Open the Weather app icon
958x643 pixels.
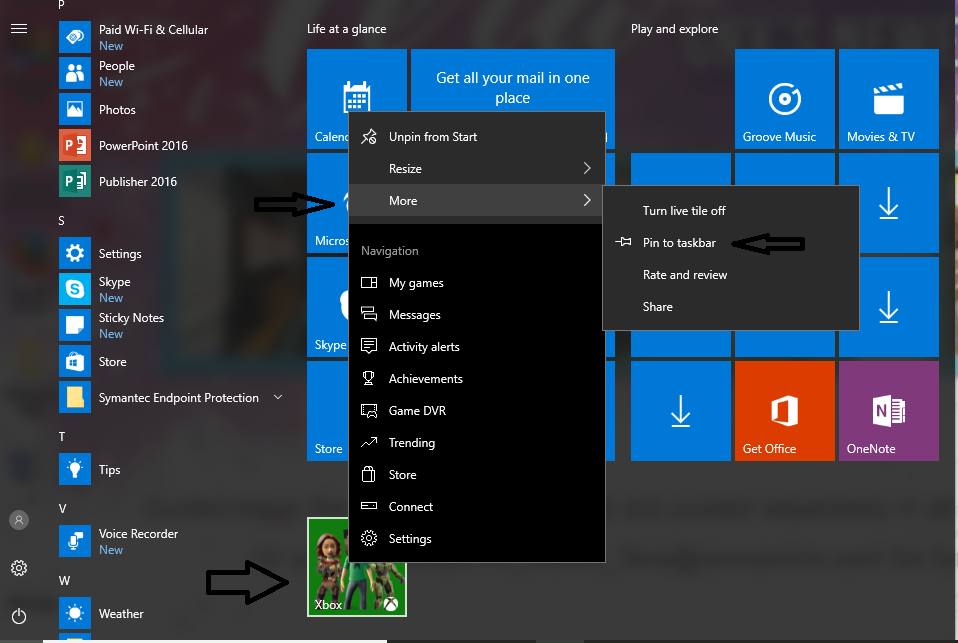75,613
